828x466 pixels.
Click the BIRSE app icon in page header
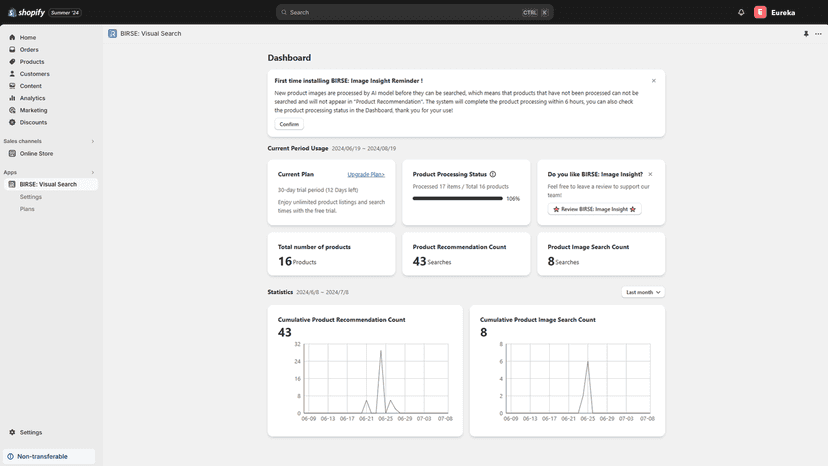[x=112, y=33]
